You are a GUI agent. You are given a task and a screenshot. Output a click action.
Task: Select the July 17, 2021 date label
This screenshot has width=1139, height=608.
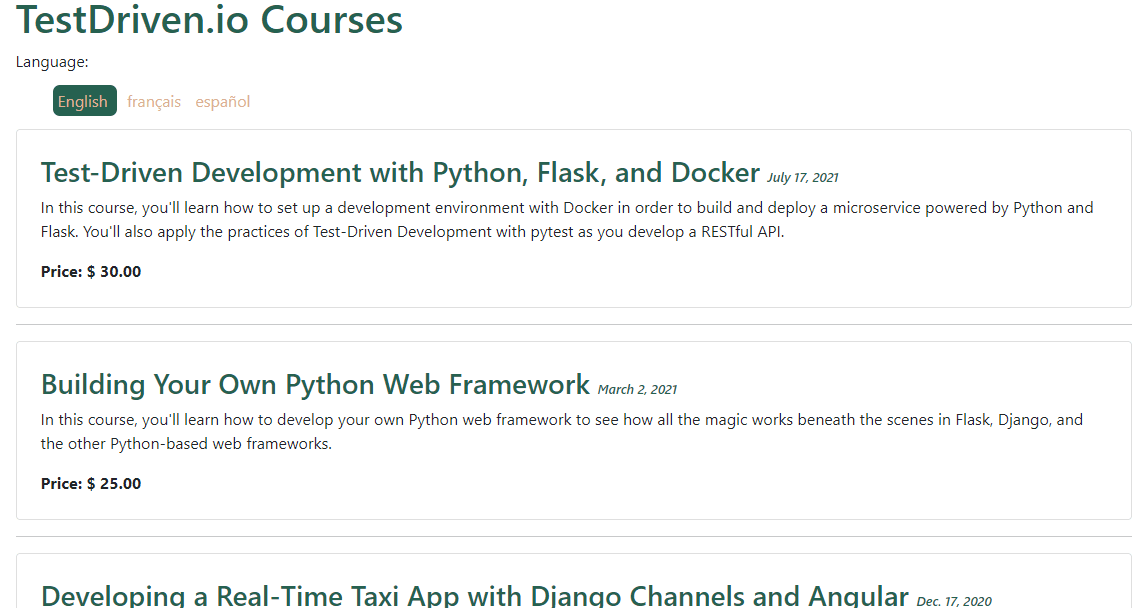pos(802,177)
